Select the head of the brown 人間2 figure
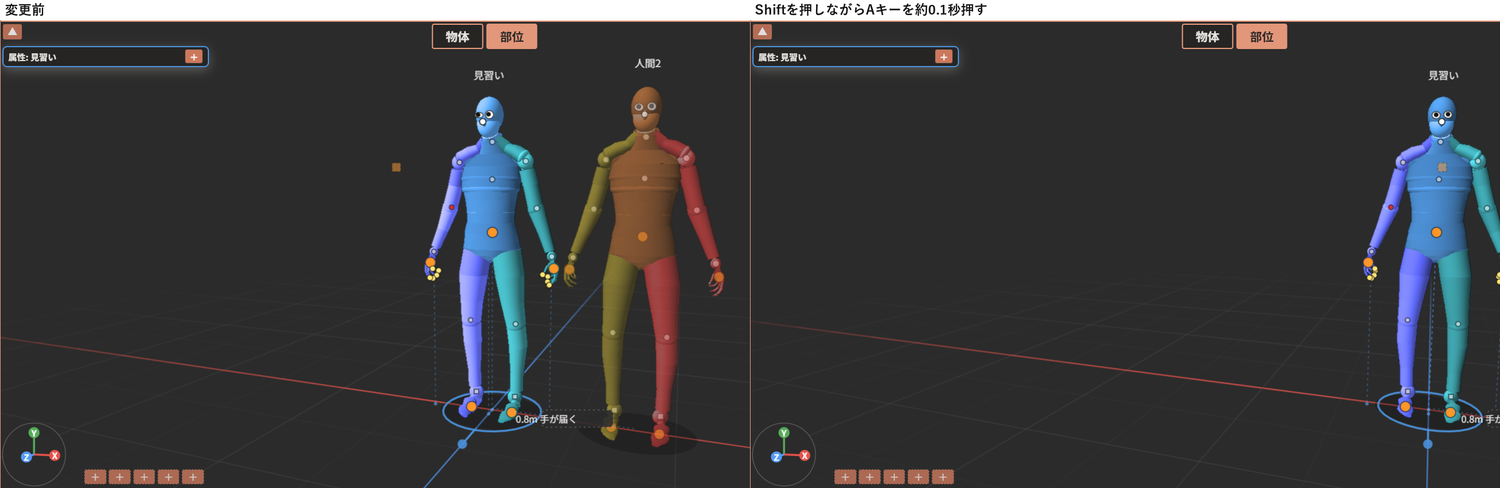This screenshot has height=488, width=1500. 647,109
